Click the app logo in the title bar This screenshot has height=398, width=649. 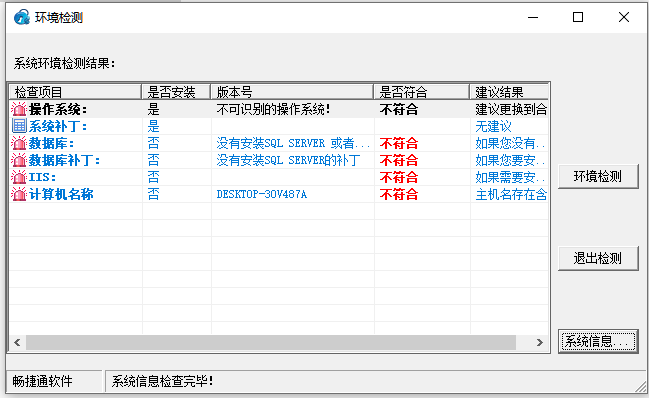[22, 17]
